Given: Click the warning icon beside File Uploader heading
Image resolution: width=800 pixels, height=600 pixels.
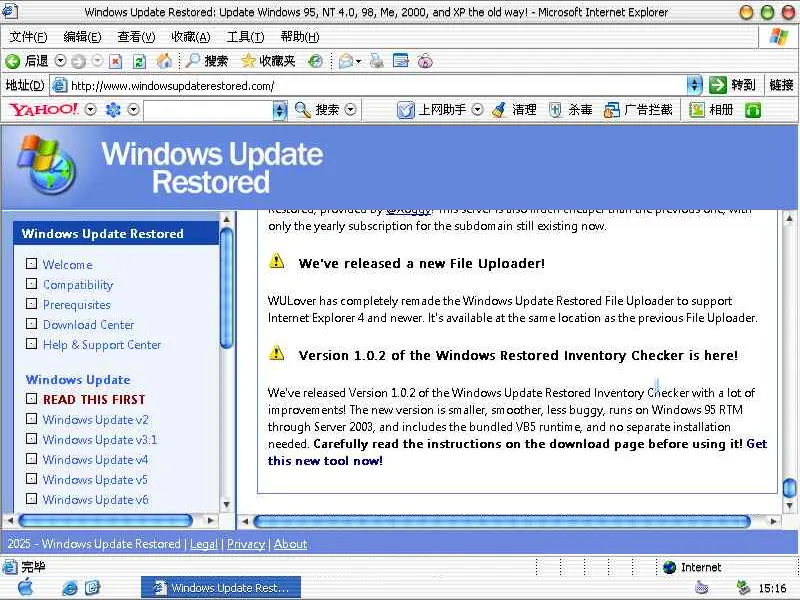Looking at the screenshot, I should 277,261.
